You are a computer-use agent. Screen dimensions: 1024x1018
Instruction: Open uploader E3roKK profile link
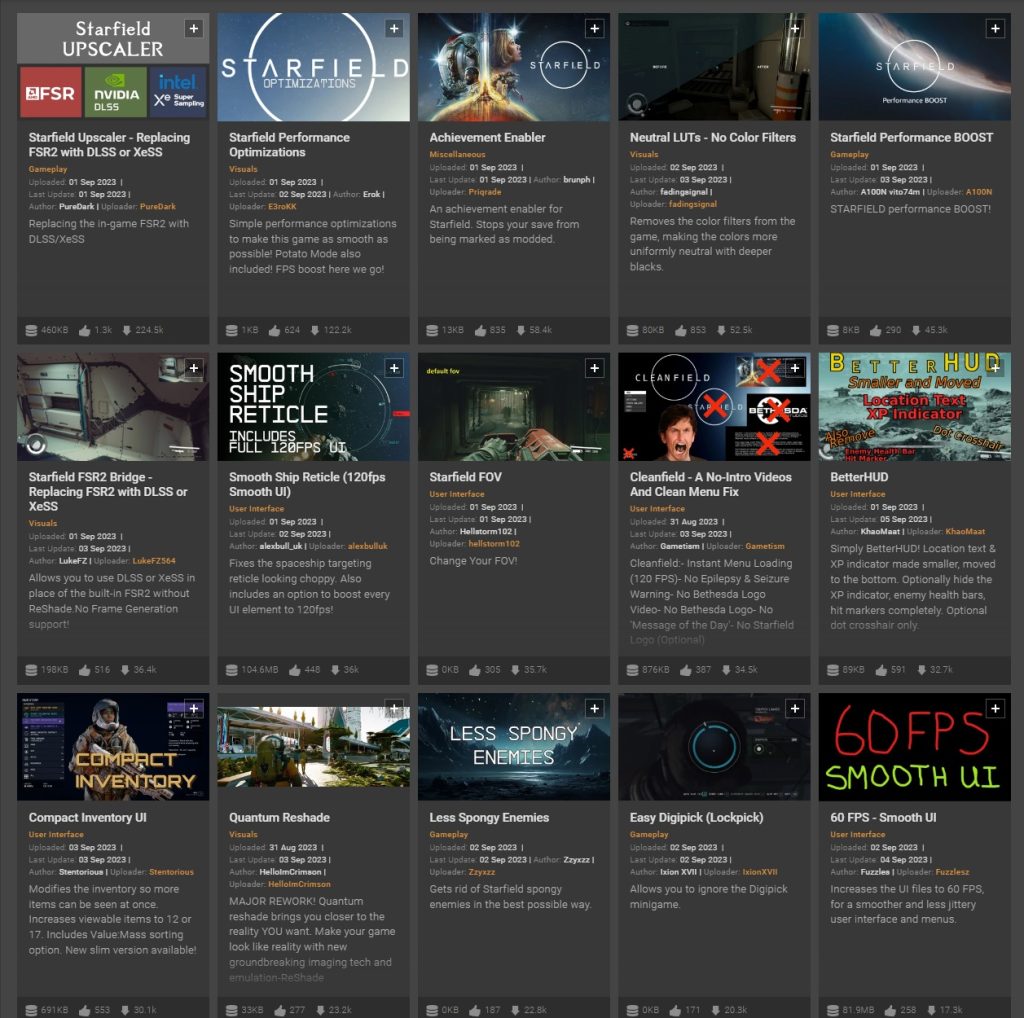(282, 206)
